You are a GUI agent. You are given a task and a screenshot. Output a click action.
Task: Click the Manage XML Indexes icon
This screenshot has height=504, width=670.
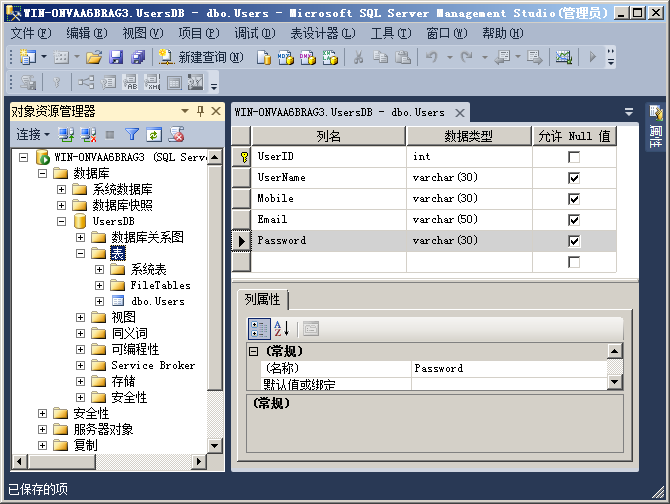(152, 82)
